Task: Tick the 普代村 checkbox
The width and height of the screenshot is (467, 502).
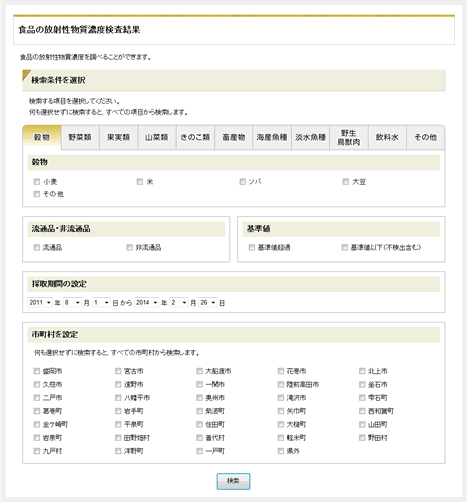Action: 199,438
